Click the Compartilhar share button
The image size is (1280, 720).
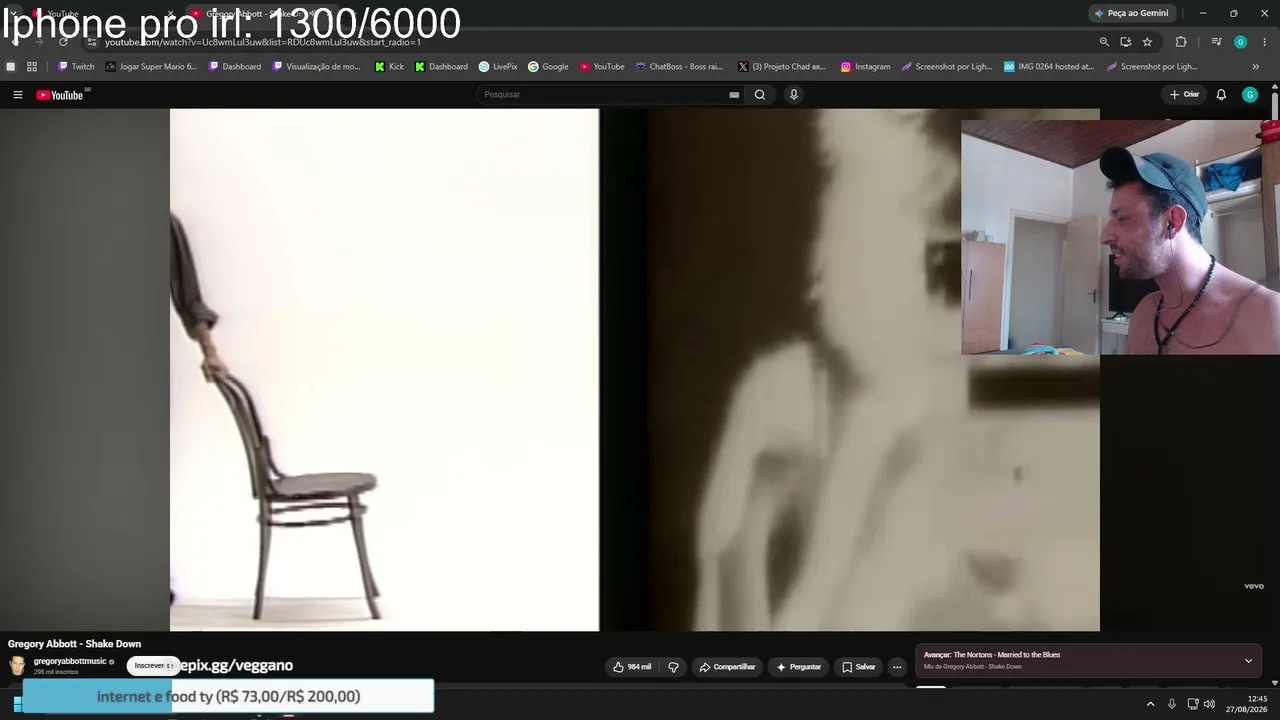click(727, 667)
